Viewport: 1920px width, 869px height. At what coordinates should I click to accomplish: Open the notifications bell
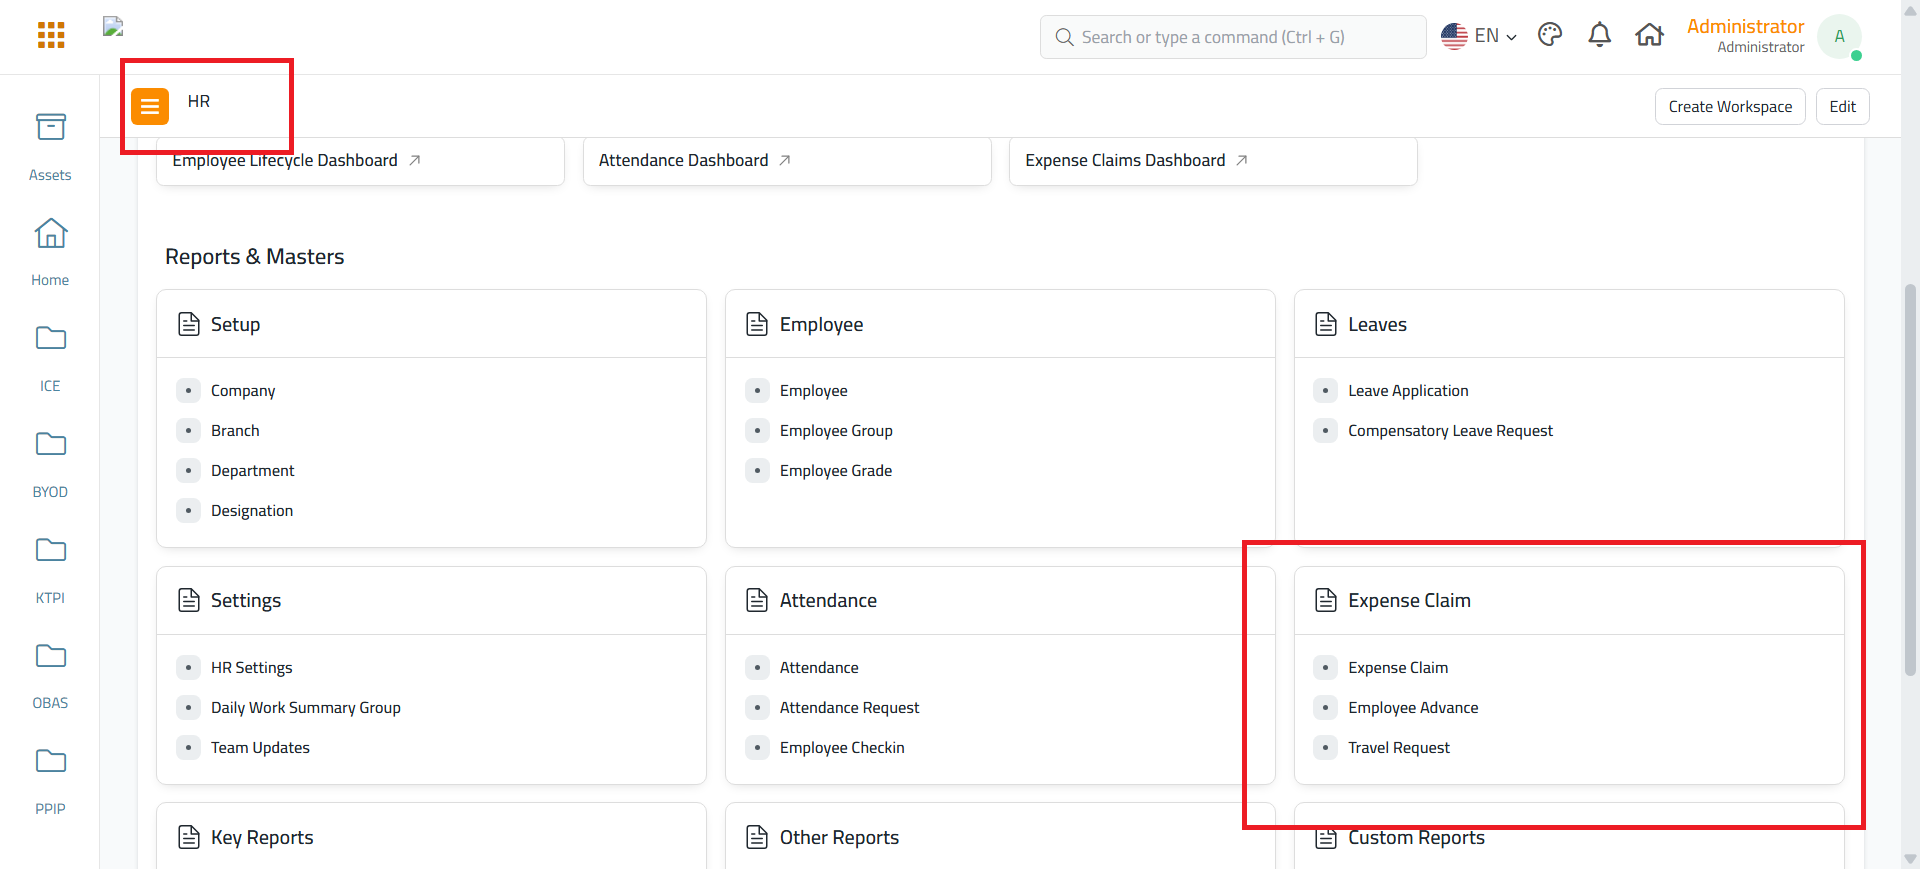tap(1600, 35)
